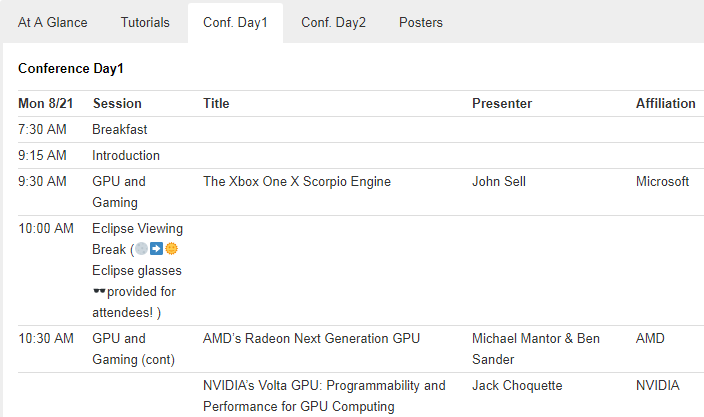
Task: Click the sunglasses emoji icon
Action: click(x=99, y=292)
